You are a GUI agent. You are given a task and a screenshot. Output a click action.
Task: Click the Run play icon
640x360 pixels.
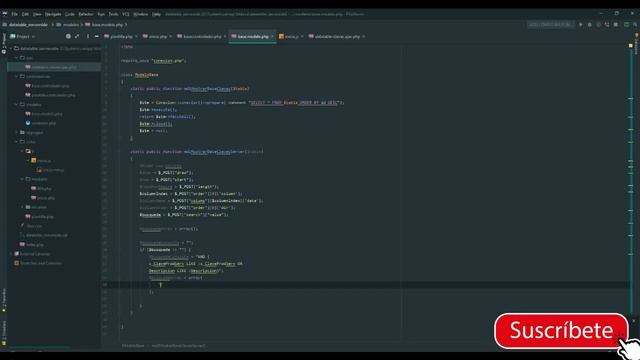point(581,24)
